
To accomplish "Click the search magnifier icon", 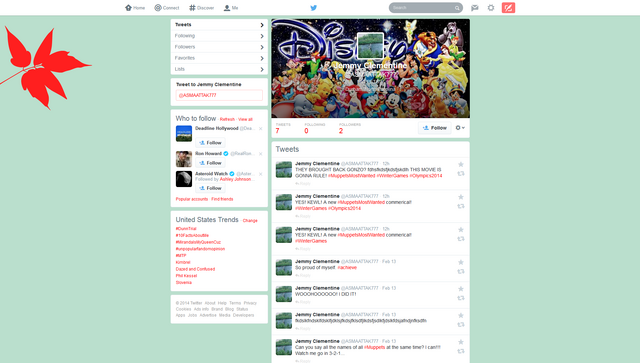I will click(457, 8).
